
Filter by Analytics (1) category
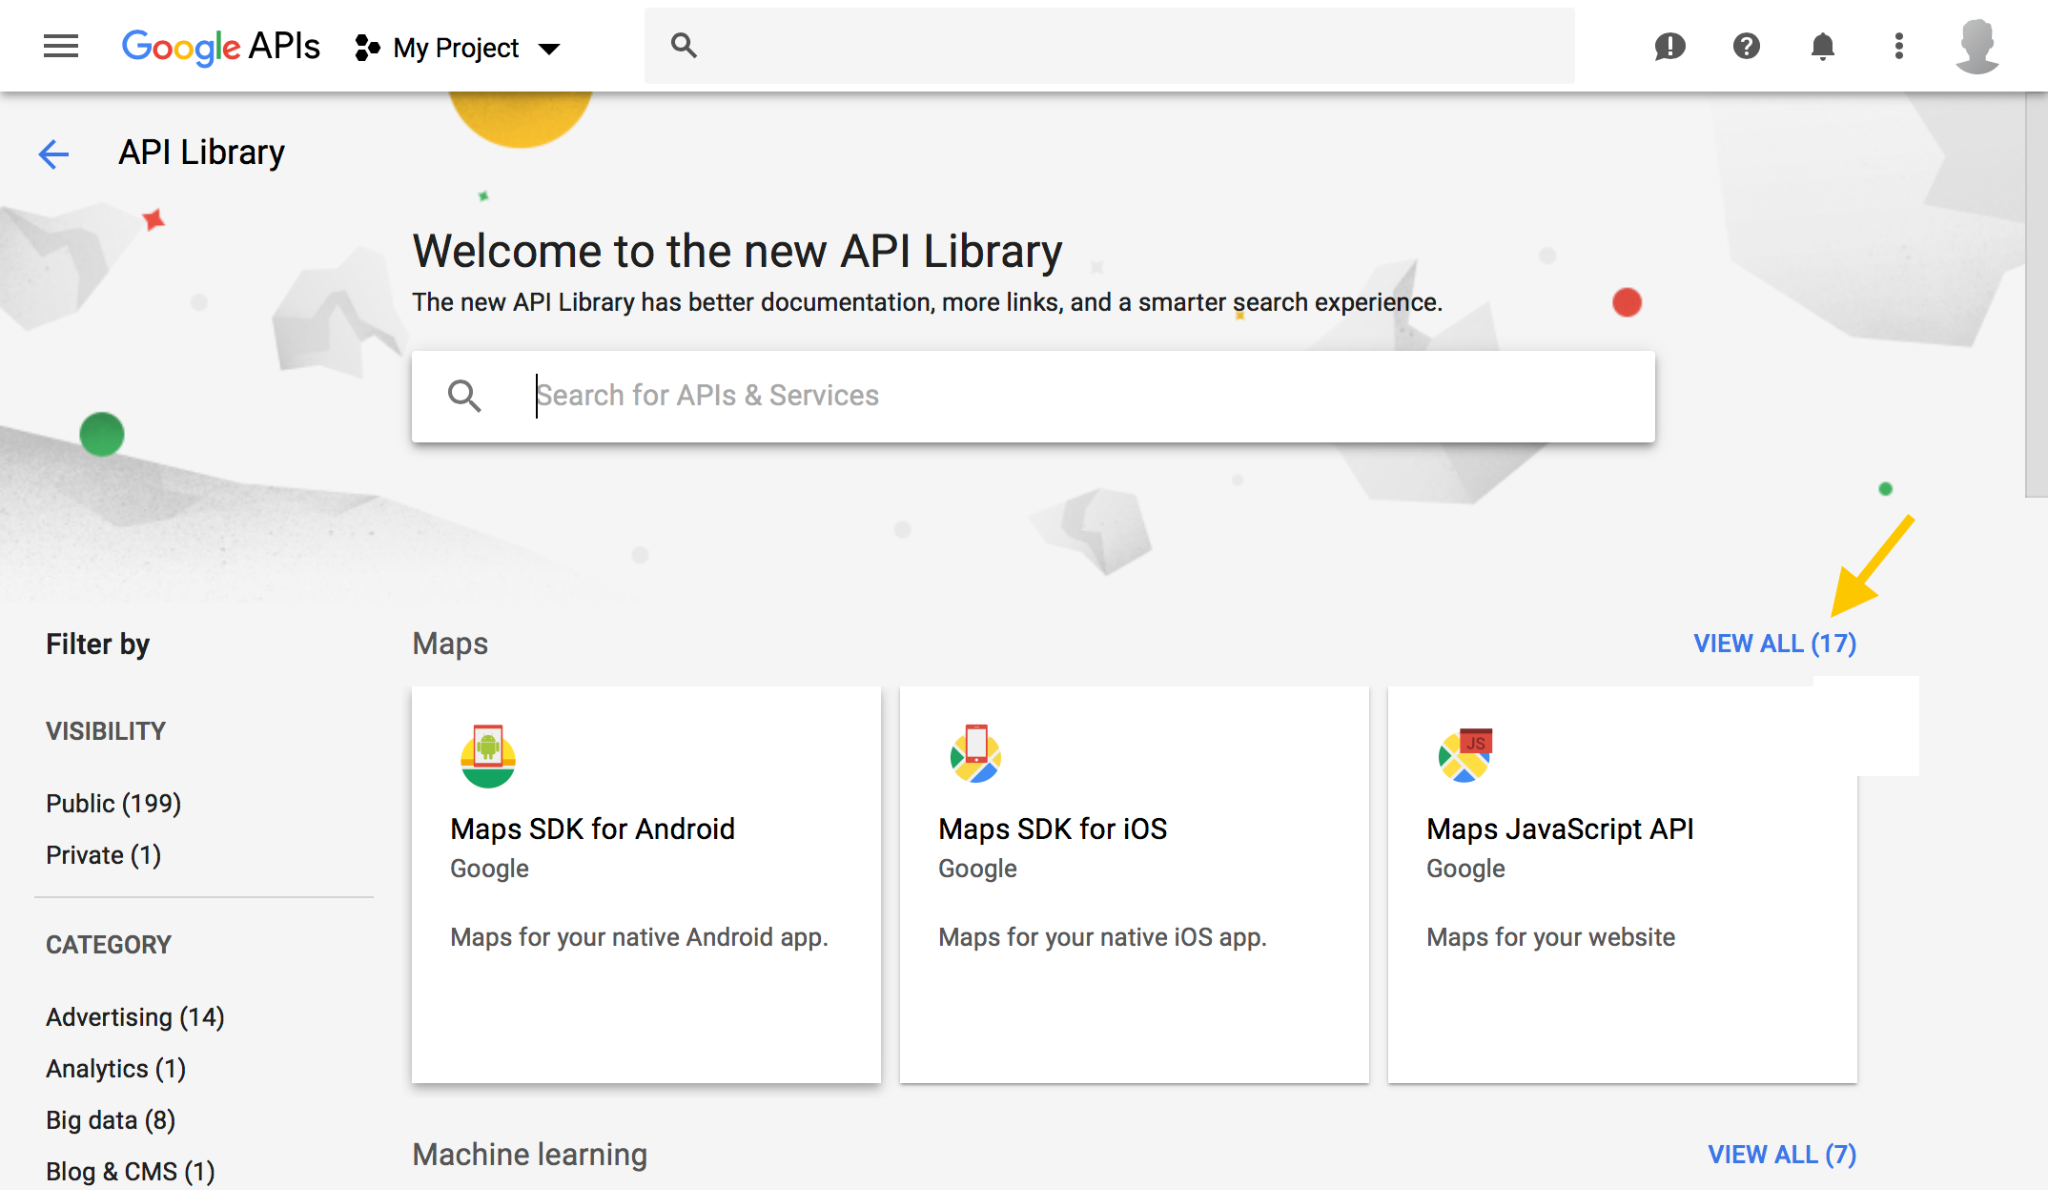coord(116,1069)
